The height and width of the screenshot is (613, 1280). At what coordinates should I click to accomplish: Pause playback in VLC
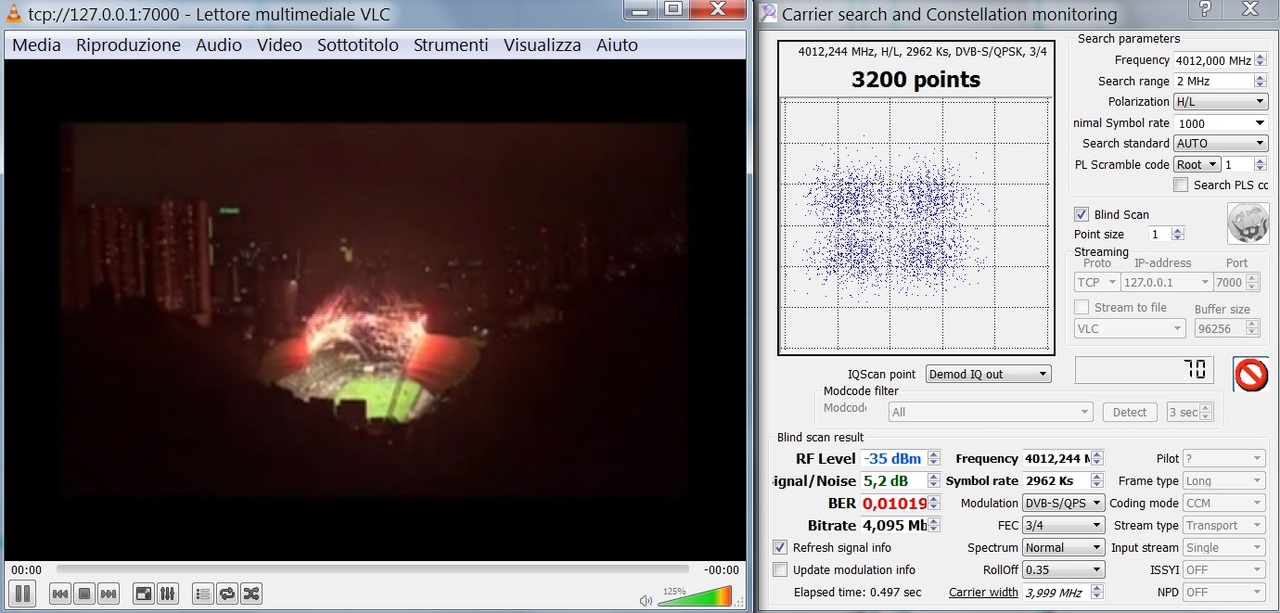point(22,593)
